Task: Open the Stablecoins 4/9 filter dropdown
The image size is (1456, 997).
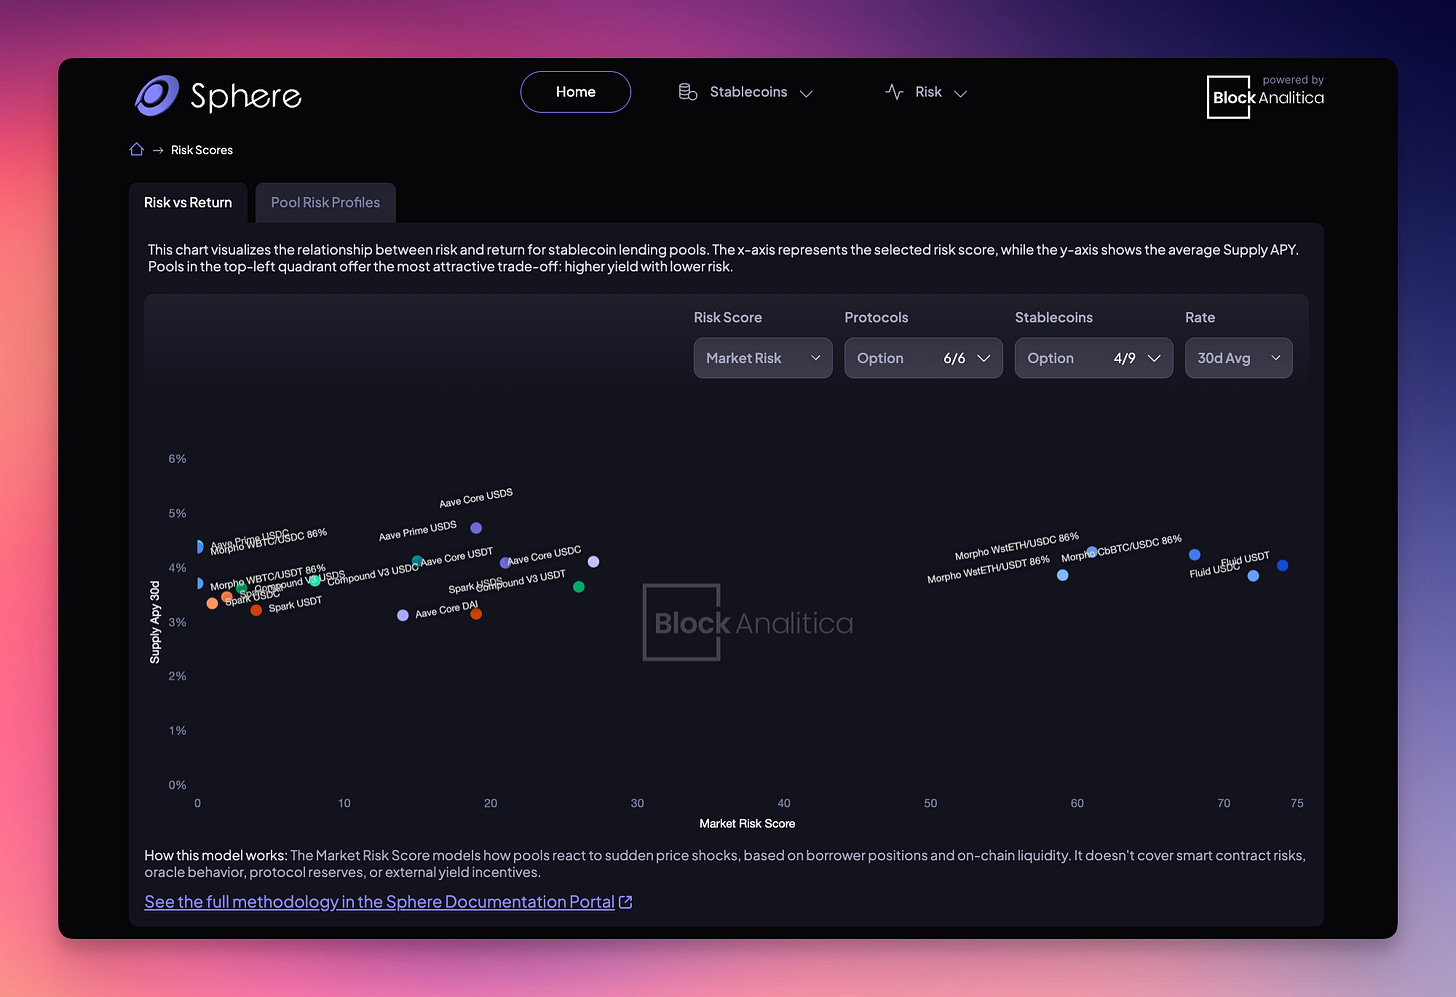Action: click(1094, 358)
